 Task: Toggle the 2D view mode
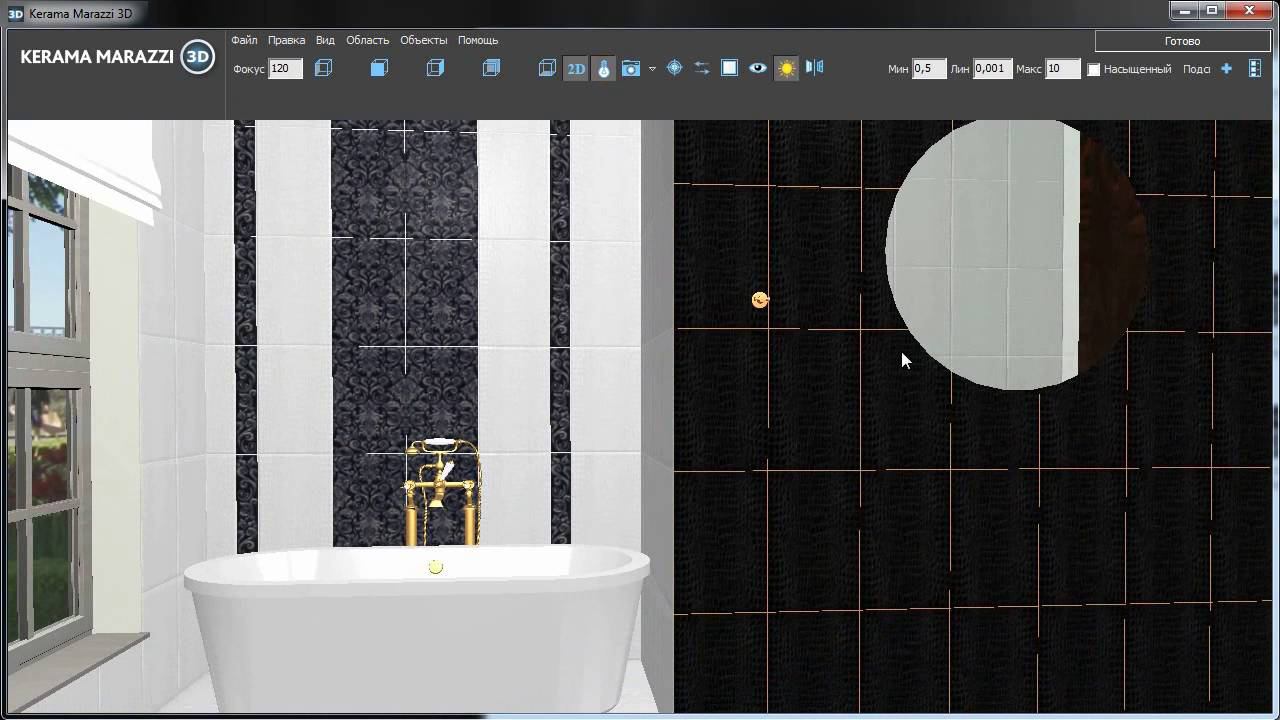pos(576,69)
